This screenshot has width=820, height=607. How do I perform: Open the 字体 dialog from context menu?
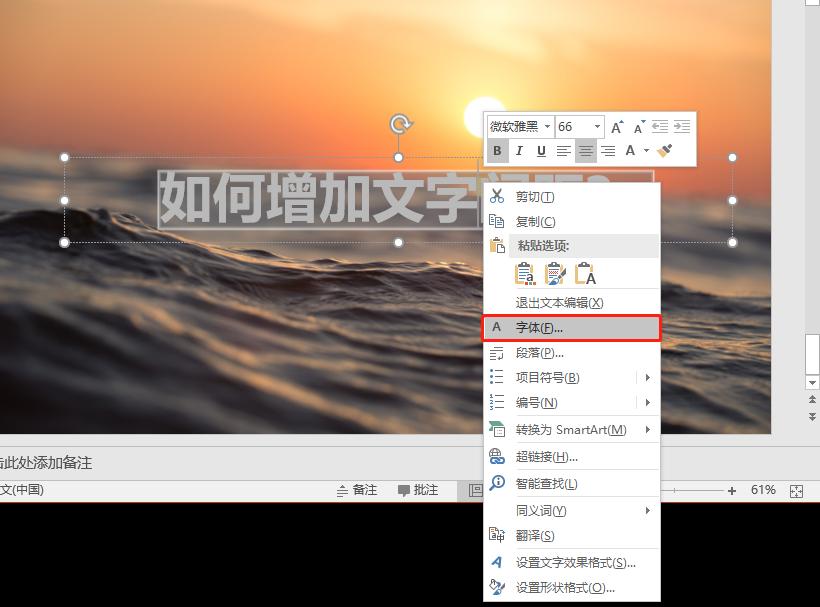(540, 327)
